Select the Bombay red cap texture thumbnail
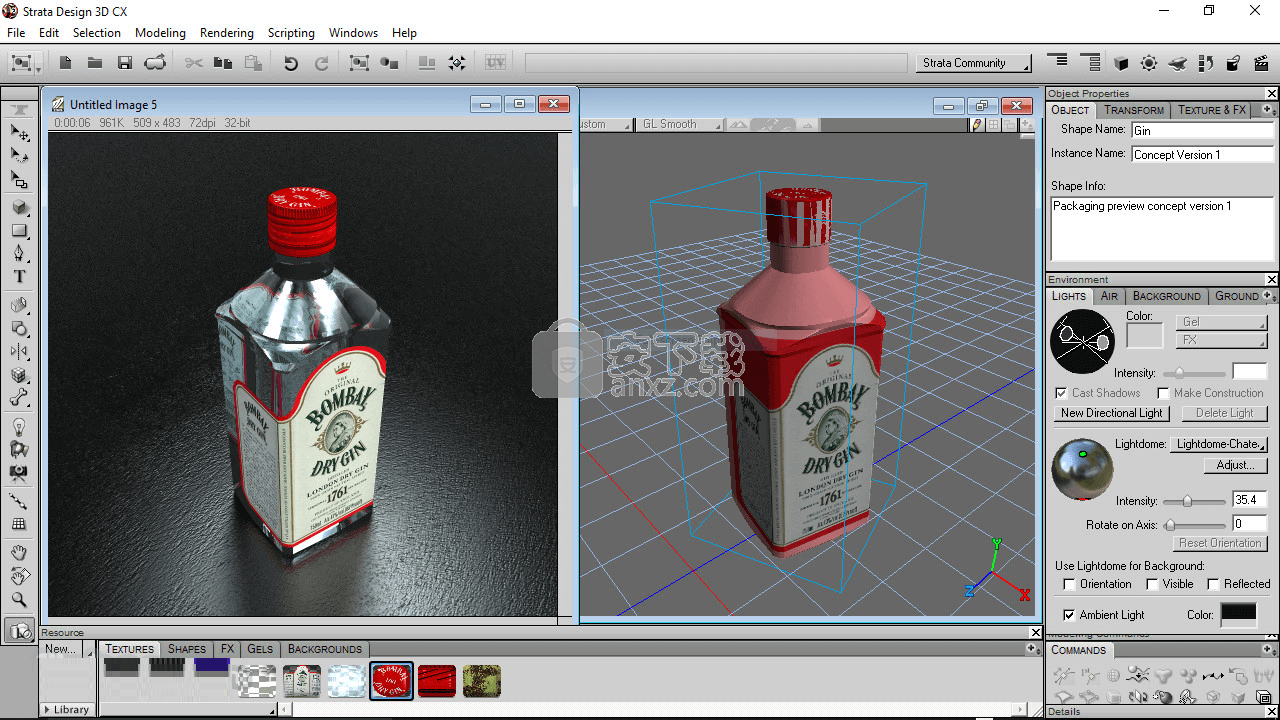Viewport: 1280px width, 720px height. [x=391, y=681]
